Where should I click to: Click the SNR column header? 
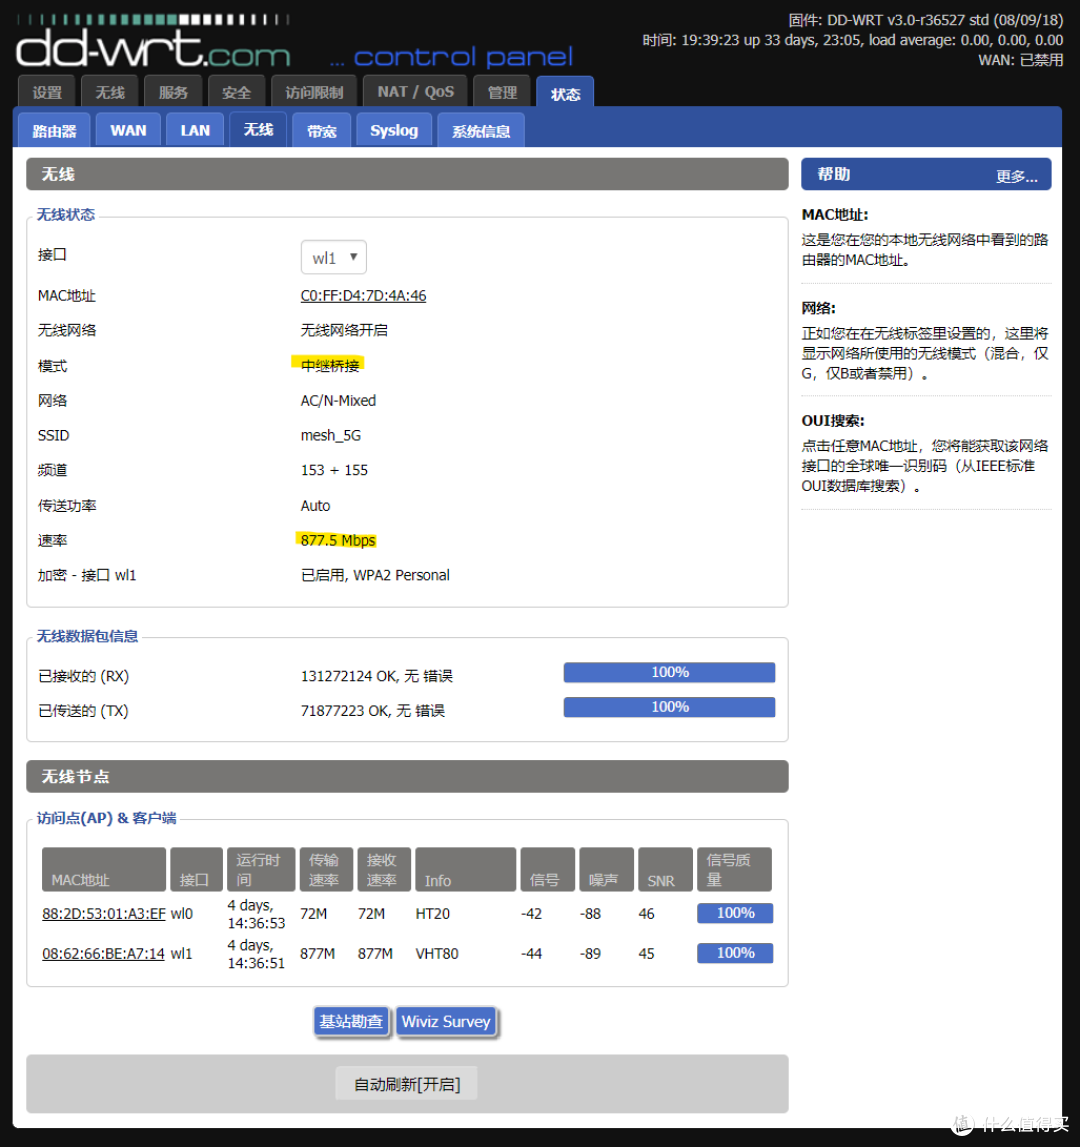(x=665, y=869)
